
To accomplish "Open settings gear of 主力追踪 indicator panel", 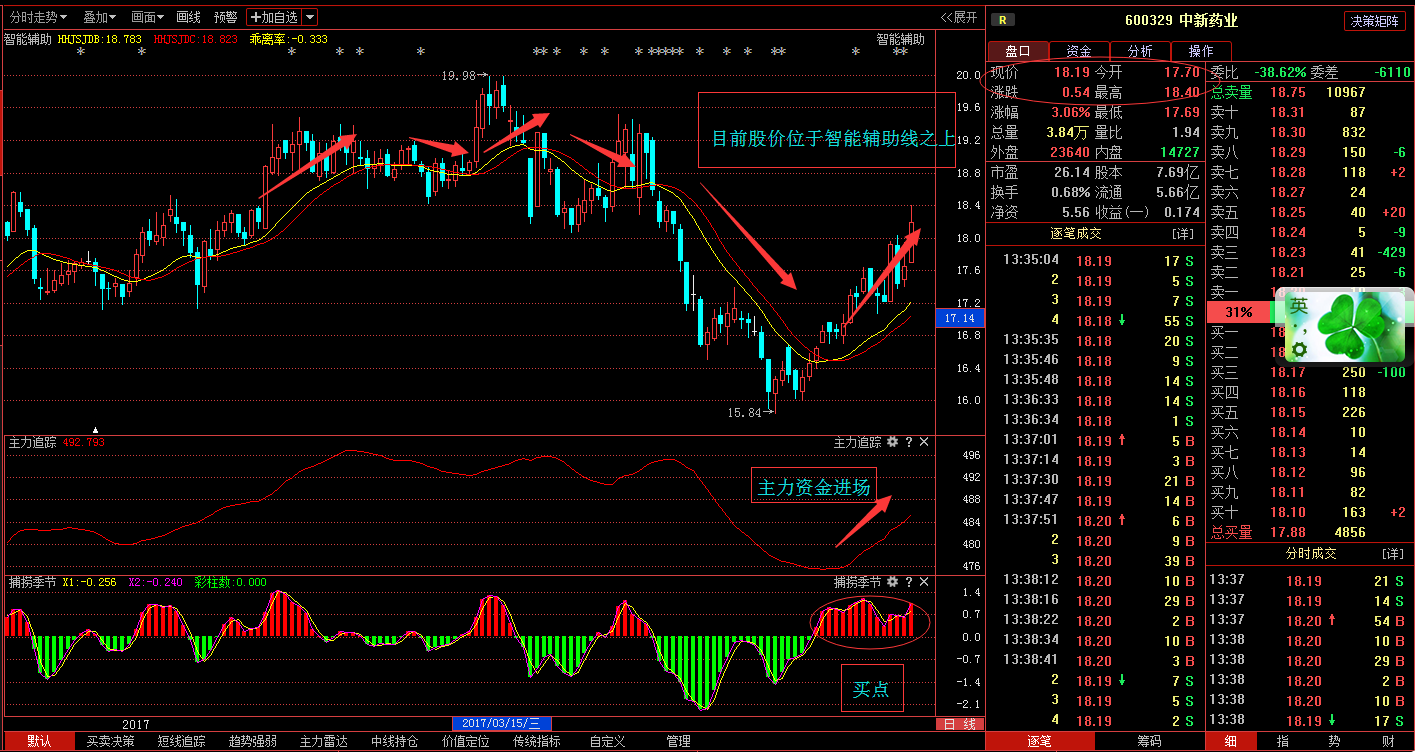I will [892, 442].
